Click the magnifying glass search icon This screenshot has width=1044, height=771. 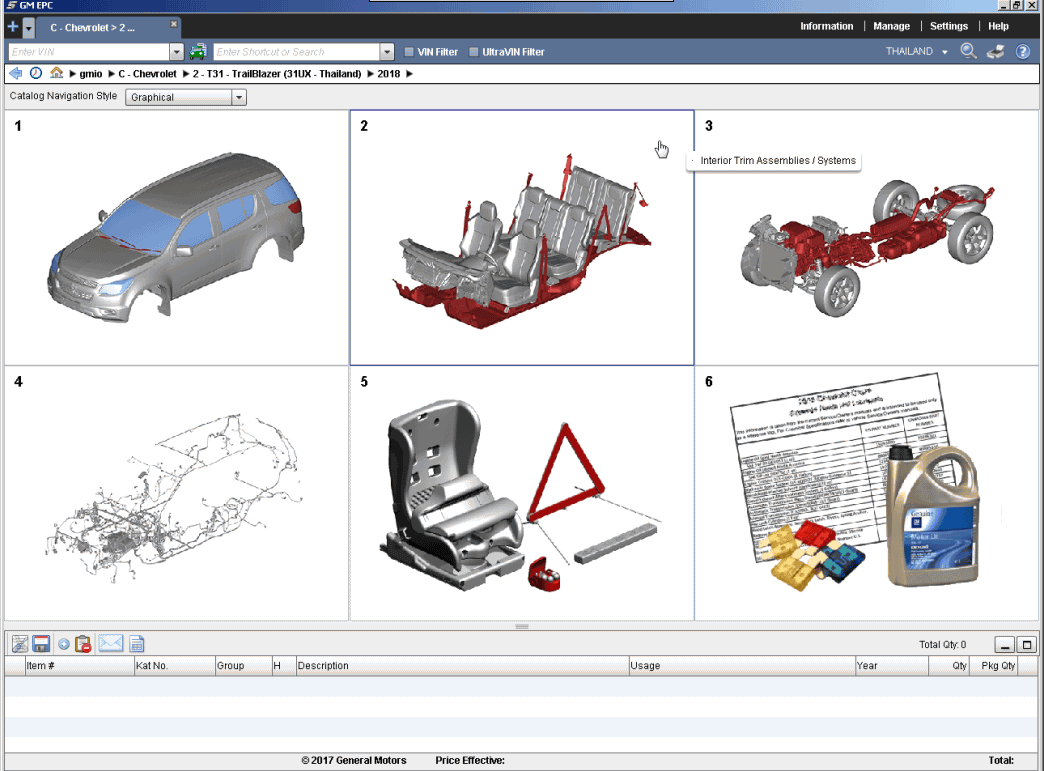[x=968, y=52]
